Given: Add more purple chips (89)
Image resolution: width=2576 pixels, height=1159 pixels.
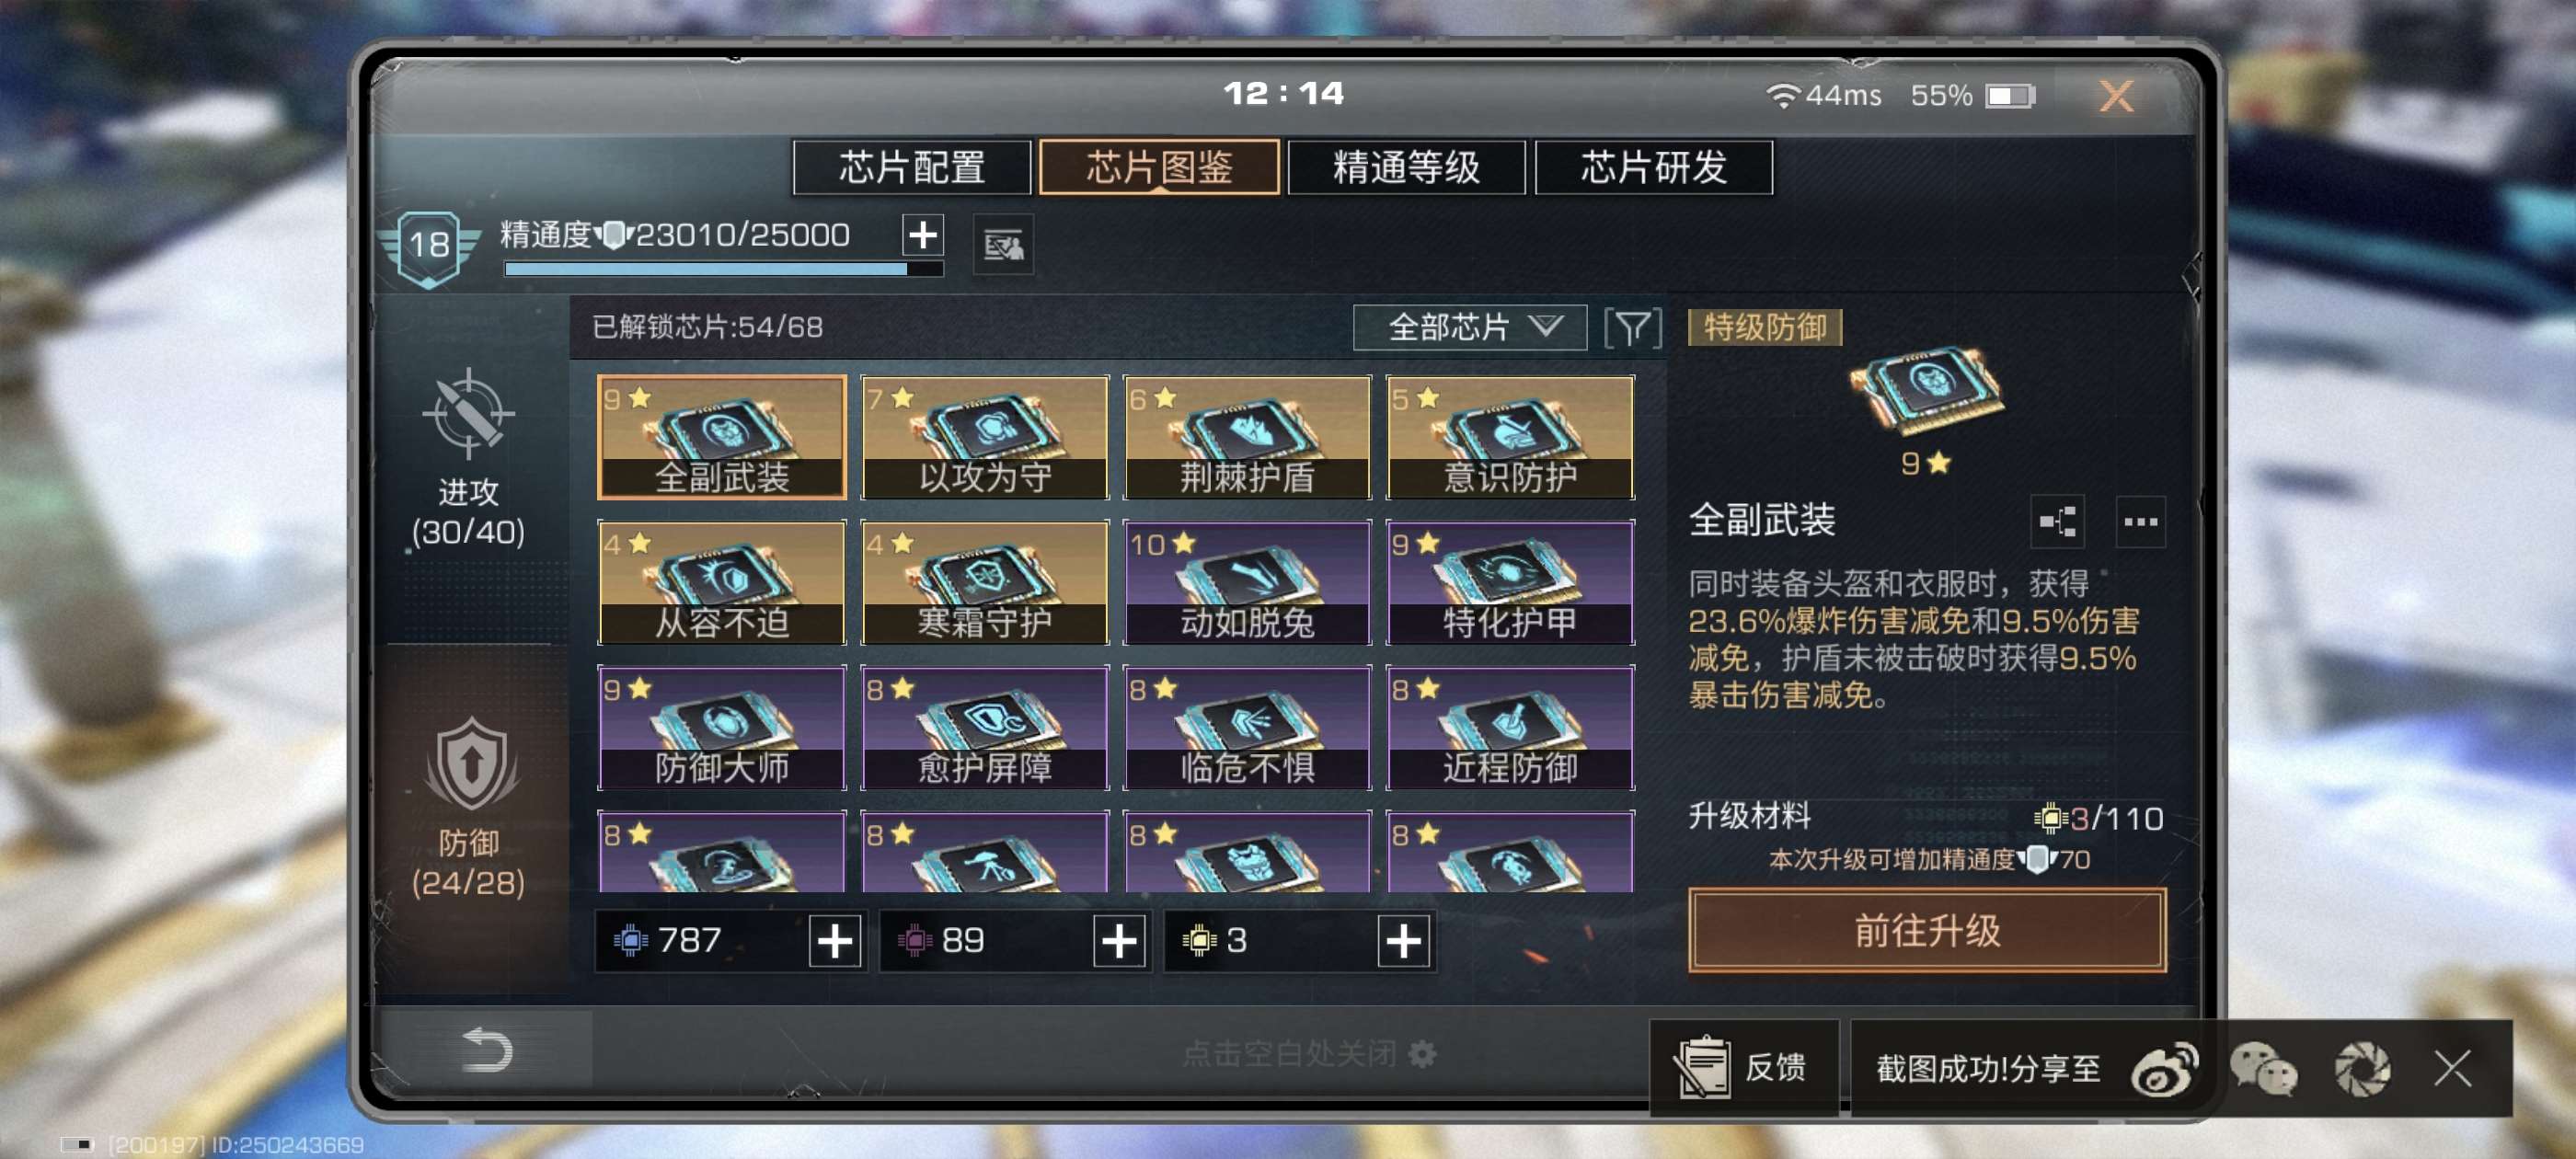Looking at the screenshot, I should coord(1118,940).
